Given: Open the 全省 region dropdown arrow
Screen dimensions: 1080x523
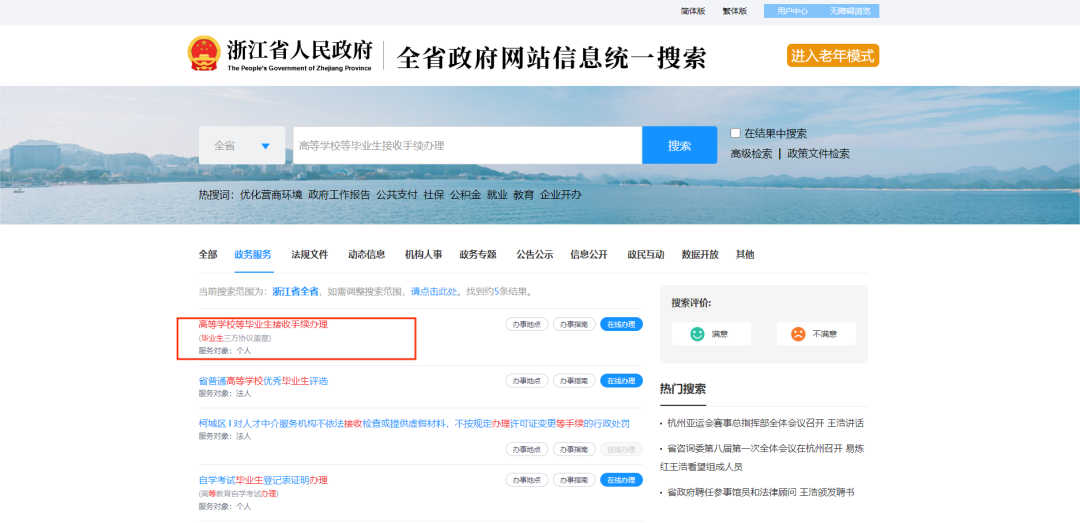Looking at the screenshot, I should coord(266,146).
